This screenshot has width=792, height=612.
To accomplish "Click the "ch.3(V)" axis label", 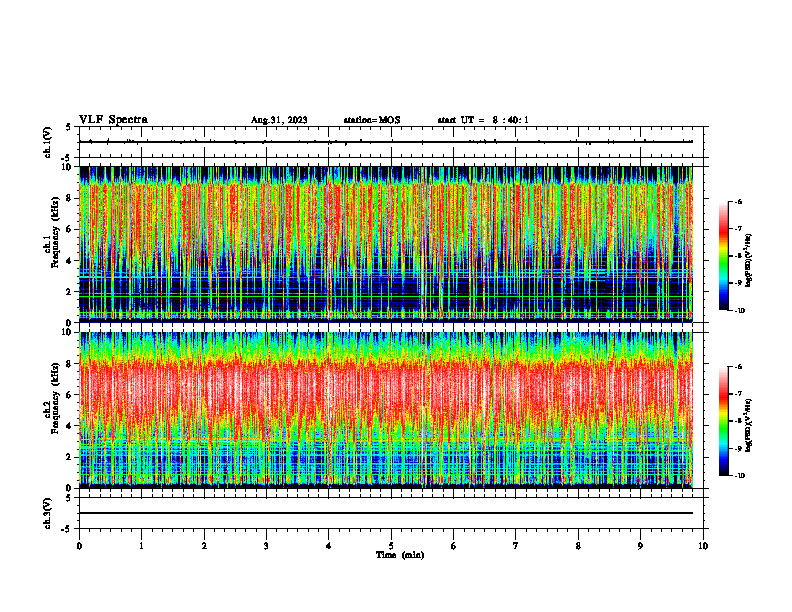I will coord(48,513).
